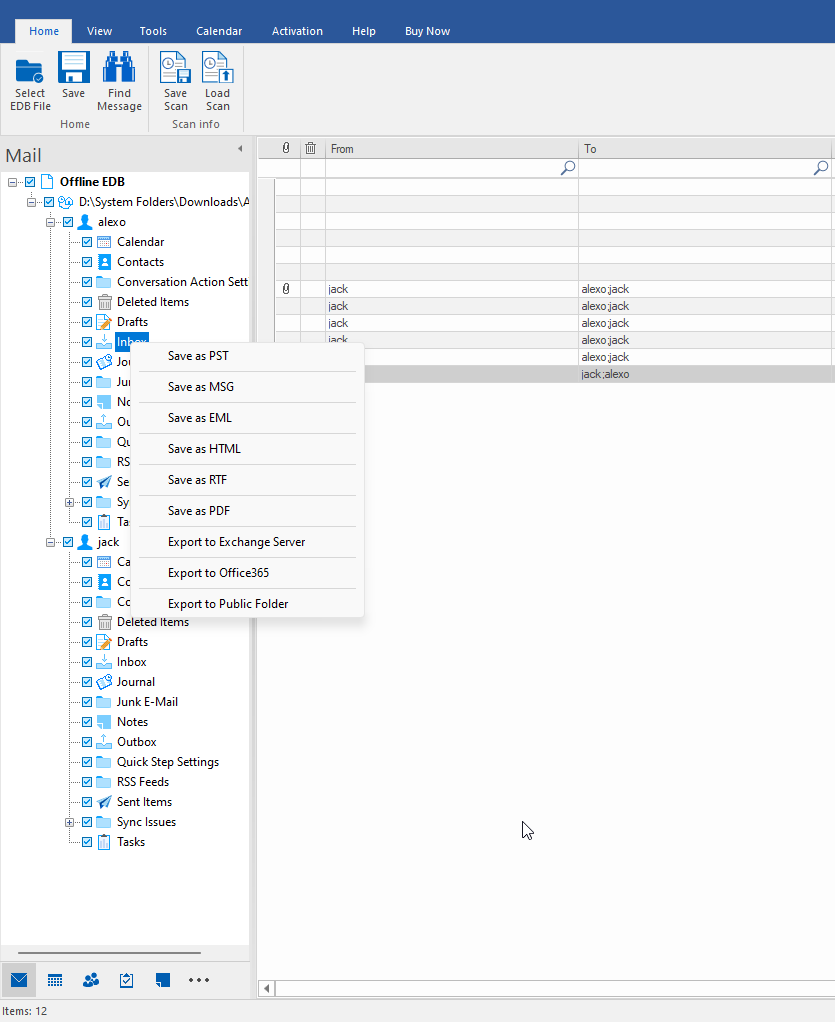Open more views ellipsis button
This screenshot has width=835, height=1022.
click(x=199, y=980)
